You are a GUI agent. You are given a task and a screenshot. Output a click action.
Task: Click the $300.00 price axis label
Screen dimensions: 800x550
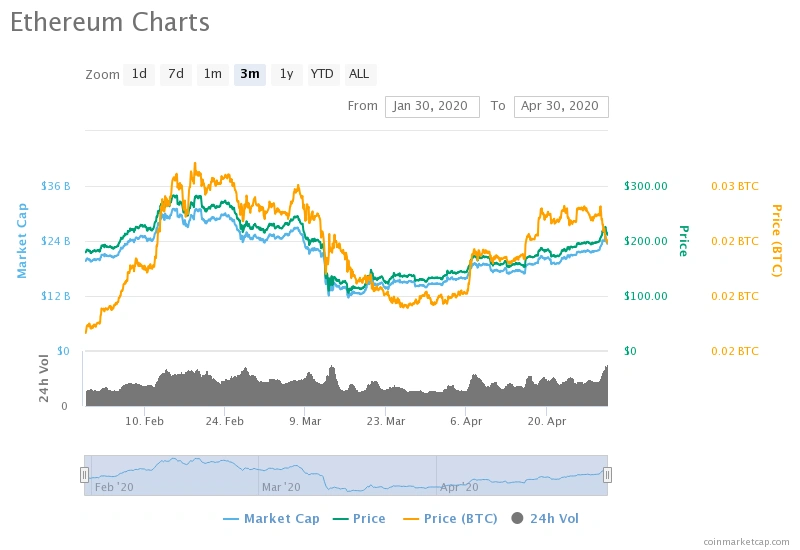[x=645, y=186]
